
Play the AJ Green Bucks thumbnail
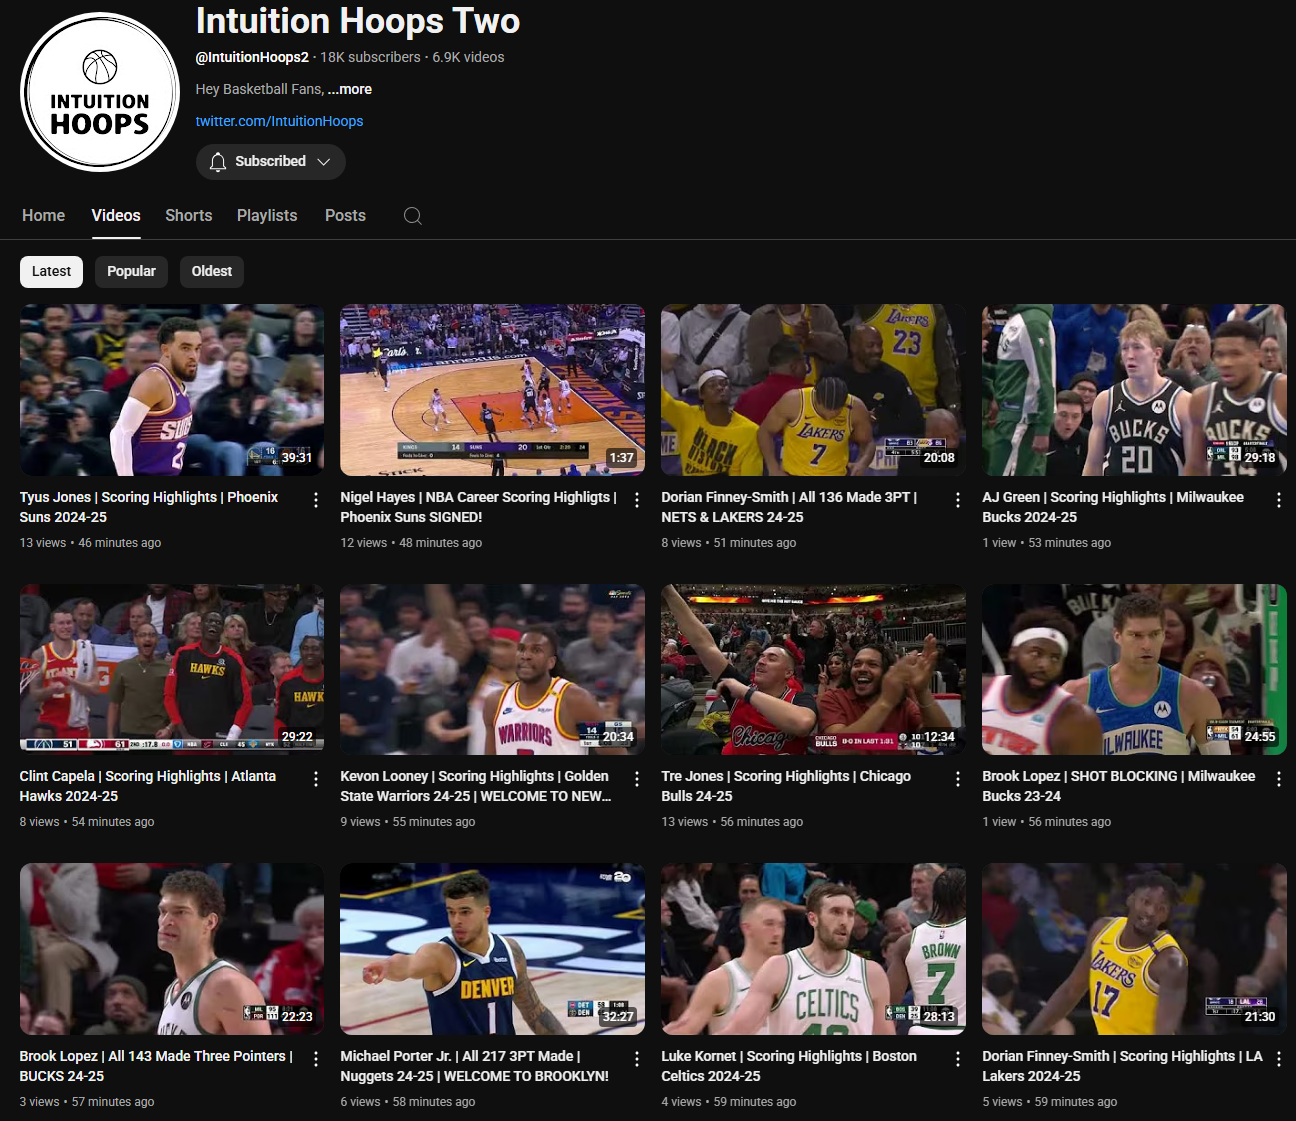[1134, 390]
